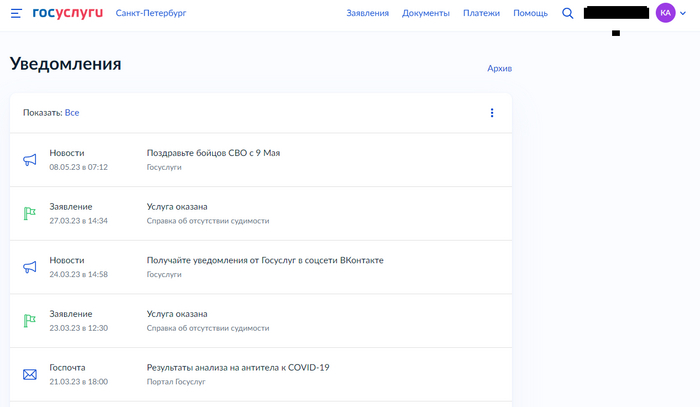Open the hamburger menu icon
The width and height of the screenshot is (700, 407).
click(x=16, y=13)
